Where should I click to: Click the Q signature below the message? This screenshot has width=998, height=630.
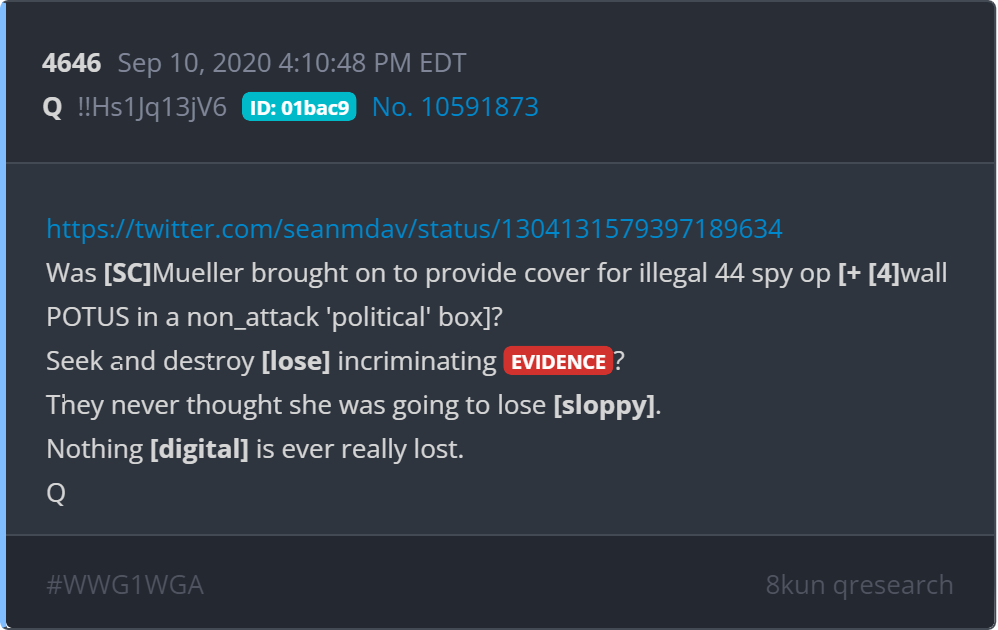[56, 493]
